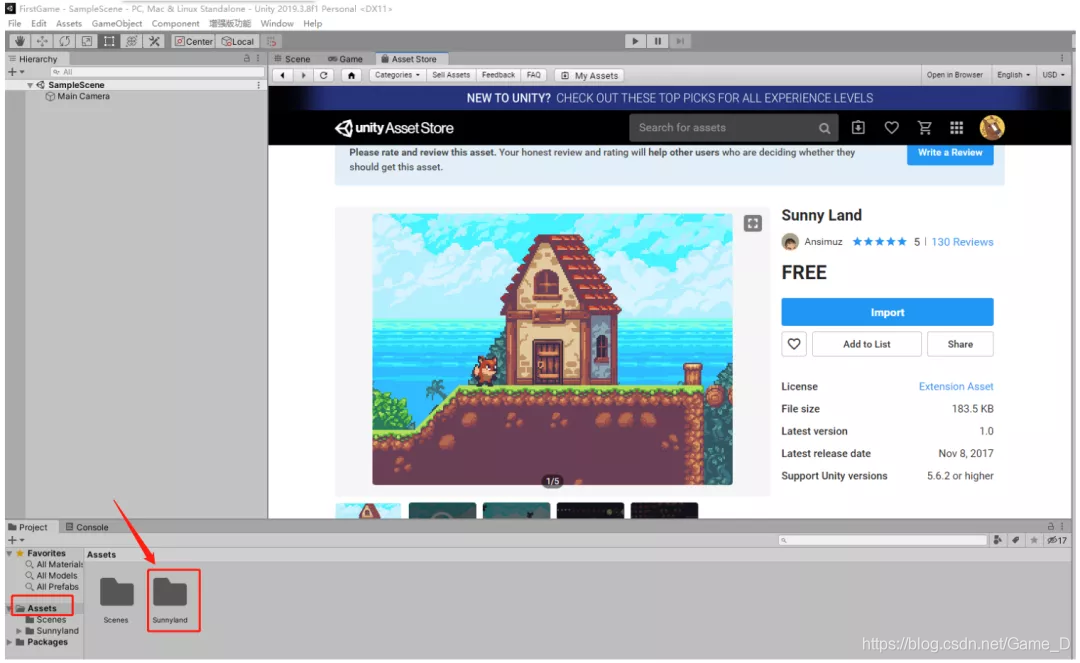The height and width of the screenshot is (663, 1080).
Task: Open the Scenes folder thumbnail
Action: tap(116, 601)
